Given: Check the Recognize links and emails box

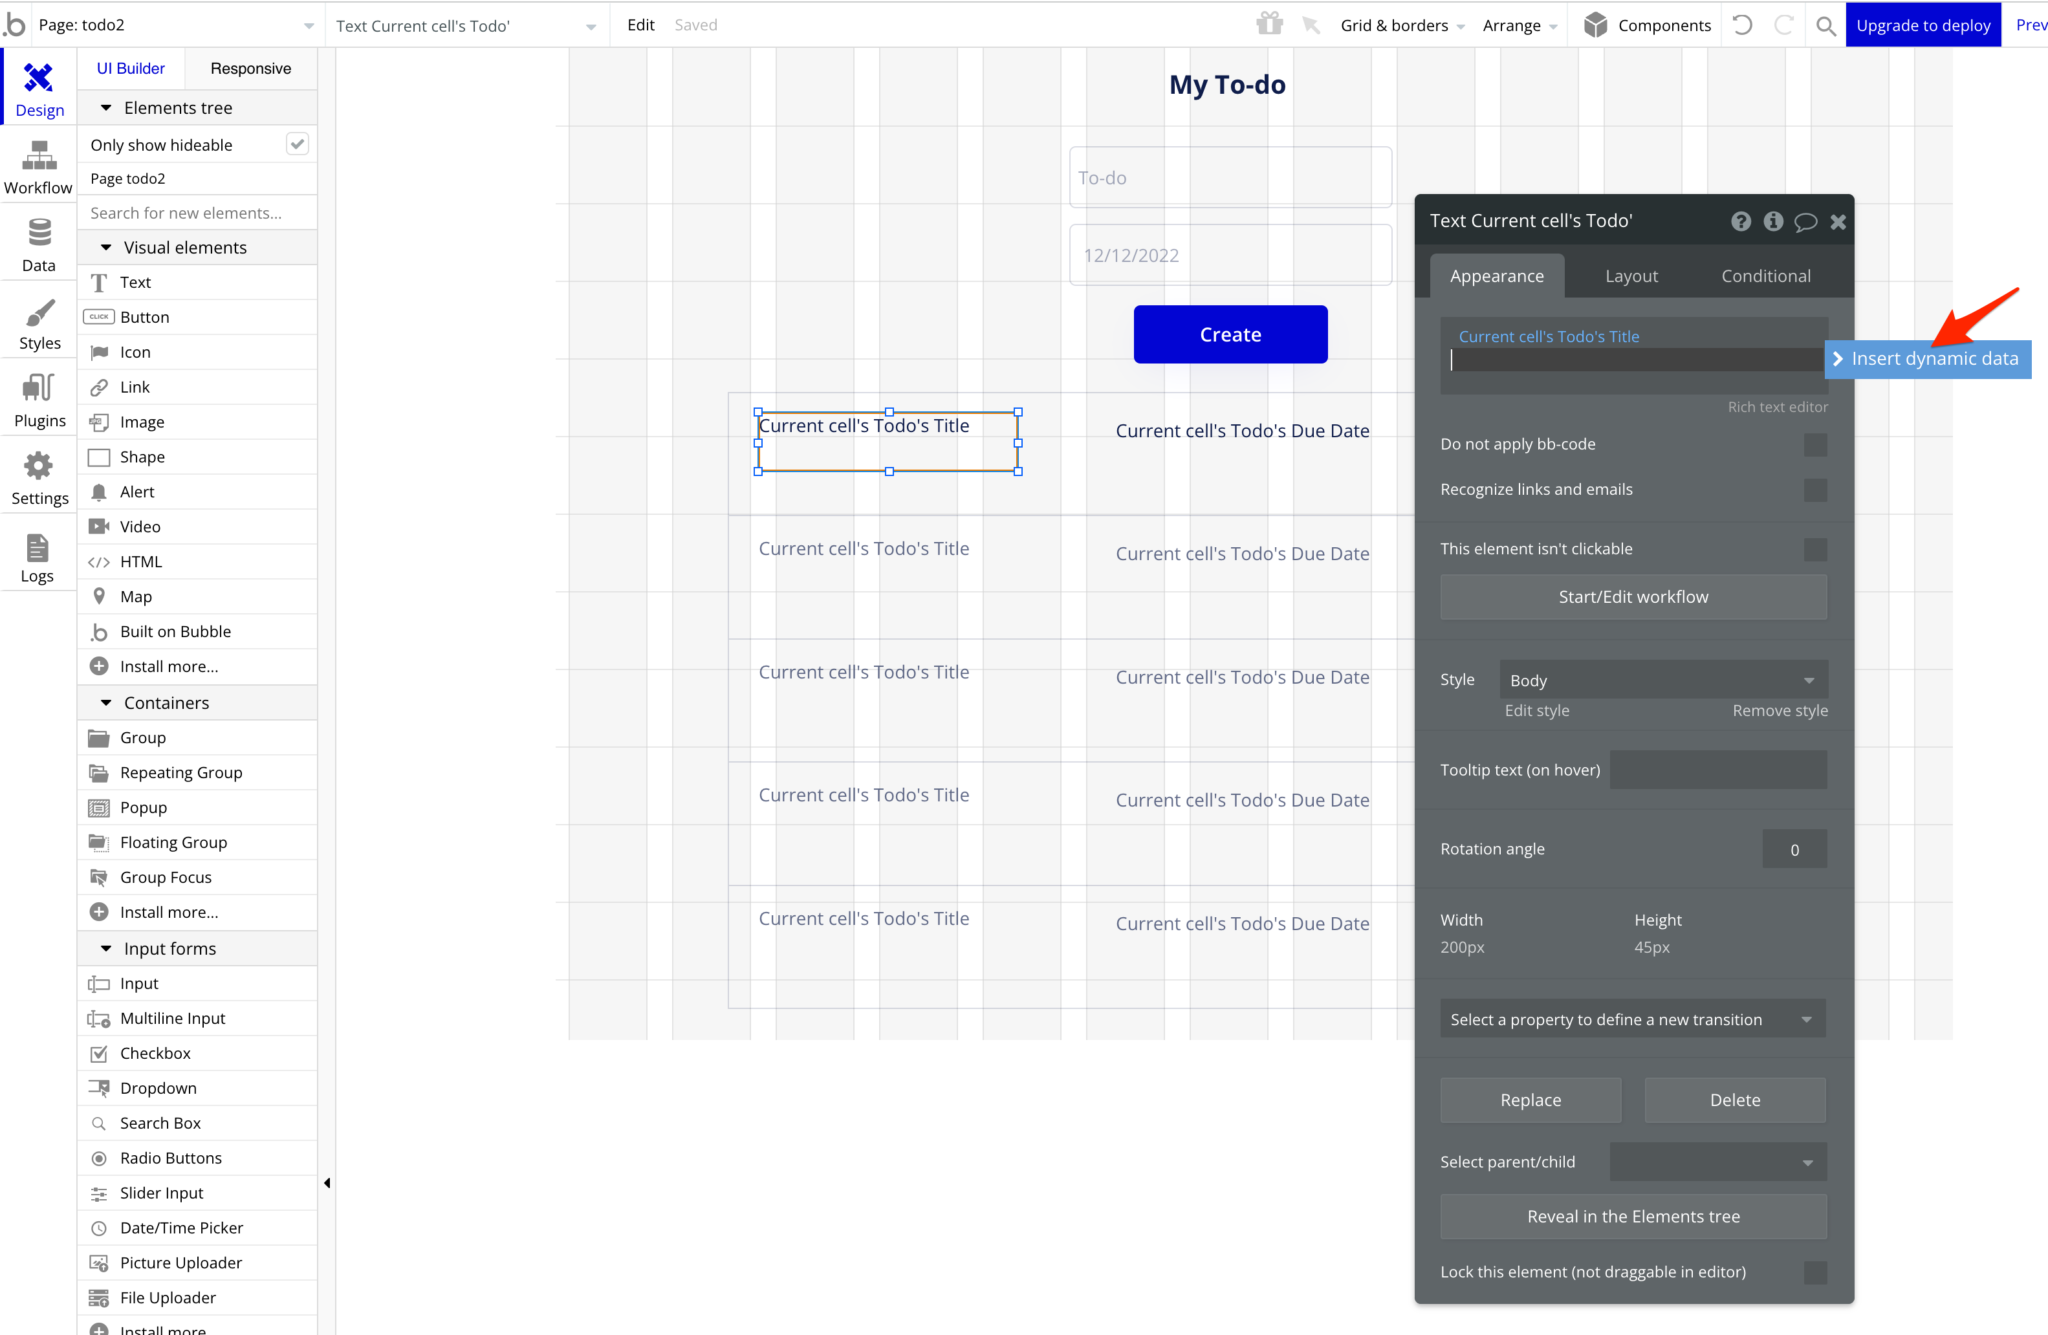Looking at the screenshot, I should click(x=1814, y=490).
